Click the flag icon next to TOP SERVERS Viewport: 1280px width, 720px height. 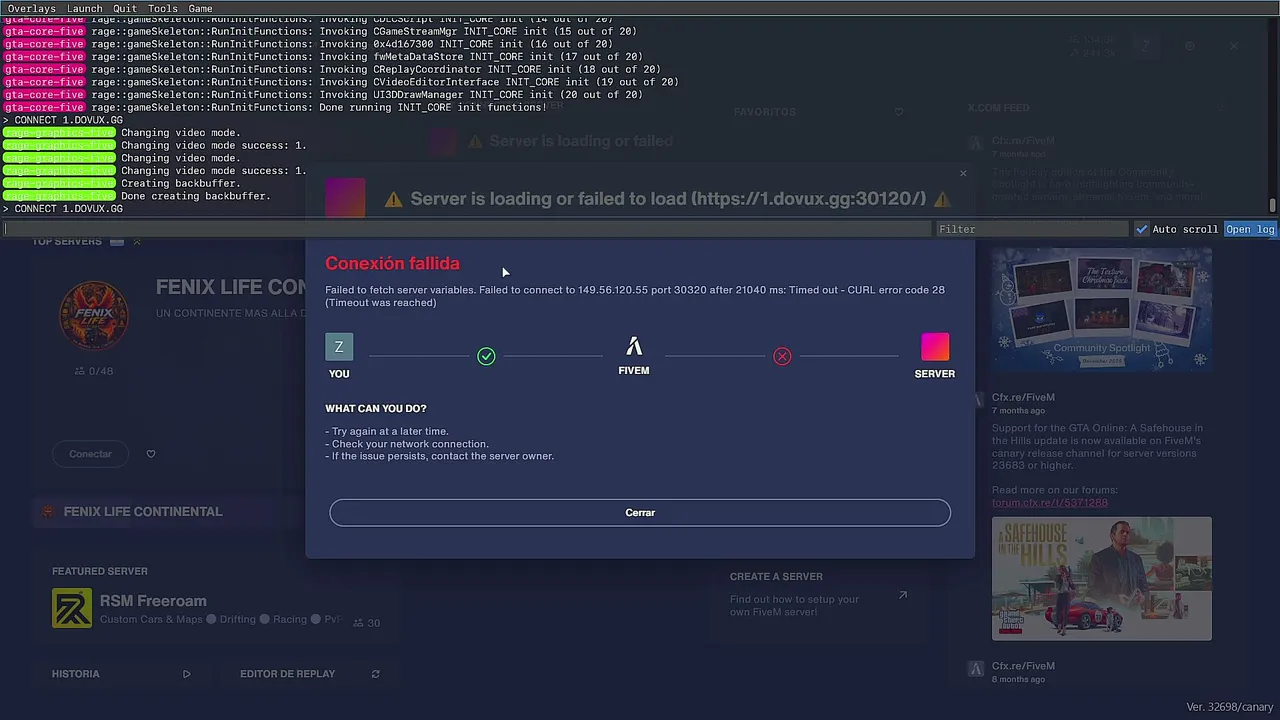[117, 242]
